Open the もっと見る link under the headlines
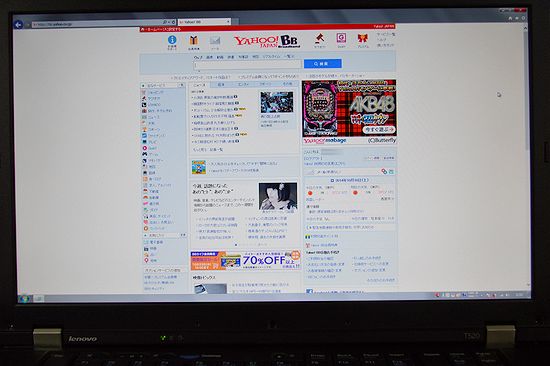 click(x=200, y=149)
